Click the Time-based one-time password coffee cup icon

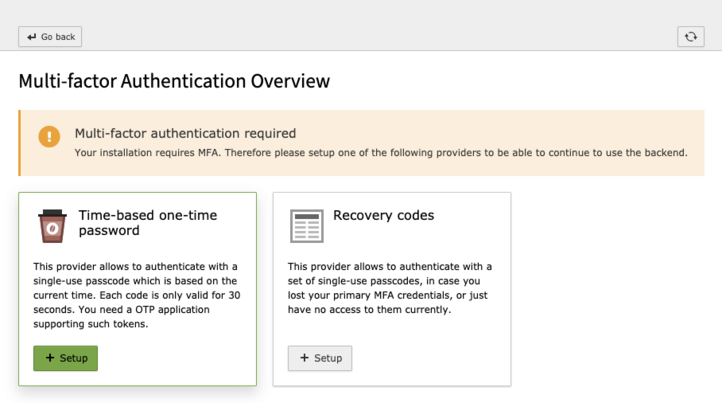pyautogui.click(x=52, y=226)
